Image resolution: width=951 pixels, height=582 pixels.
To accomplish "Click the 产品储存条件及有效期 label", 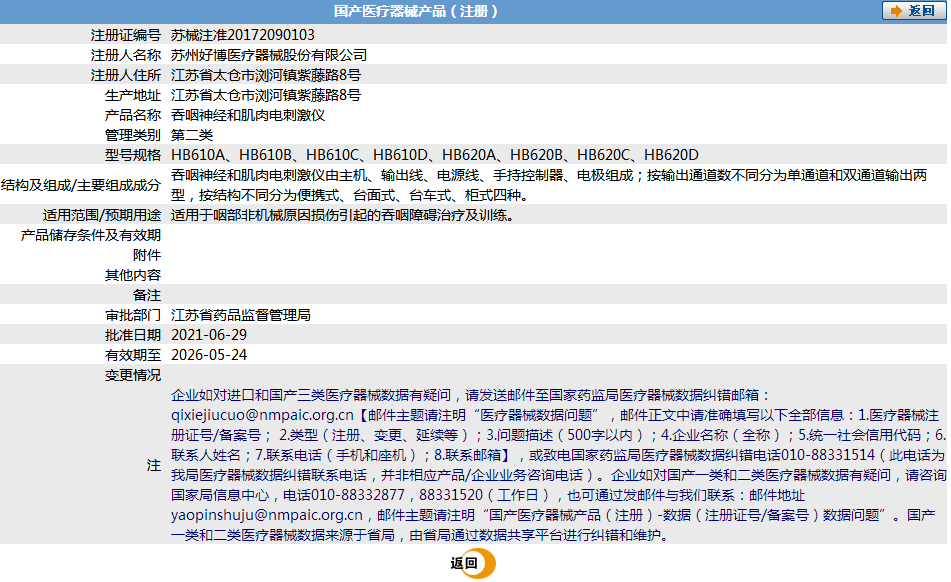I will point(91,235).
